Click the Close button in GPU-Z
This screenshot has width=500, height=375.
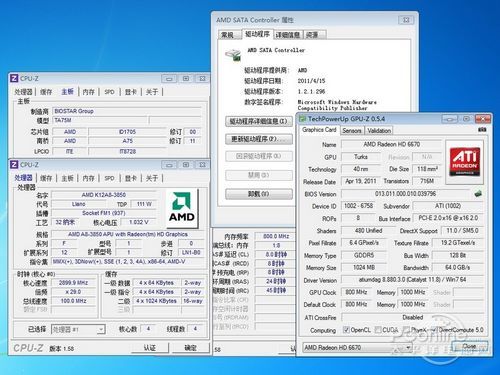469,346
